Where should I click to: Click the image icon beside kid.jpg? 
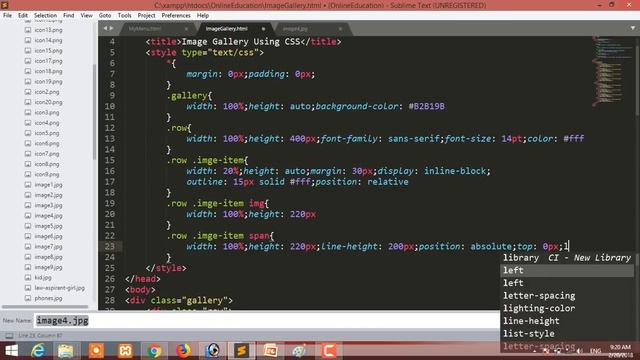[28, 278]
